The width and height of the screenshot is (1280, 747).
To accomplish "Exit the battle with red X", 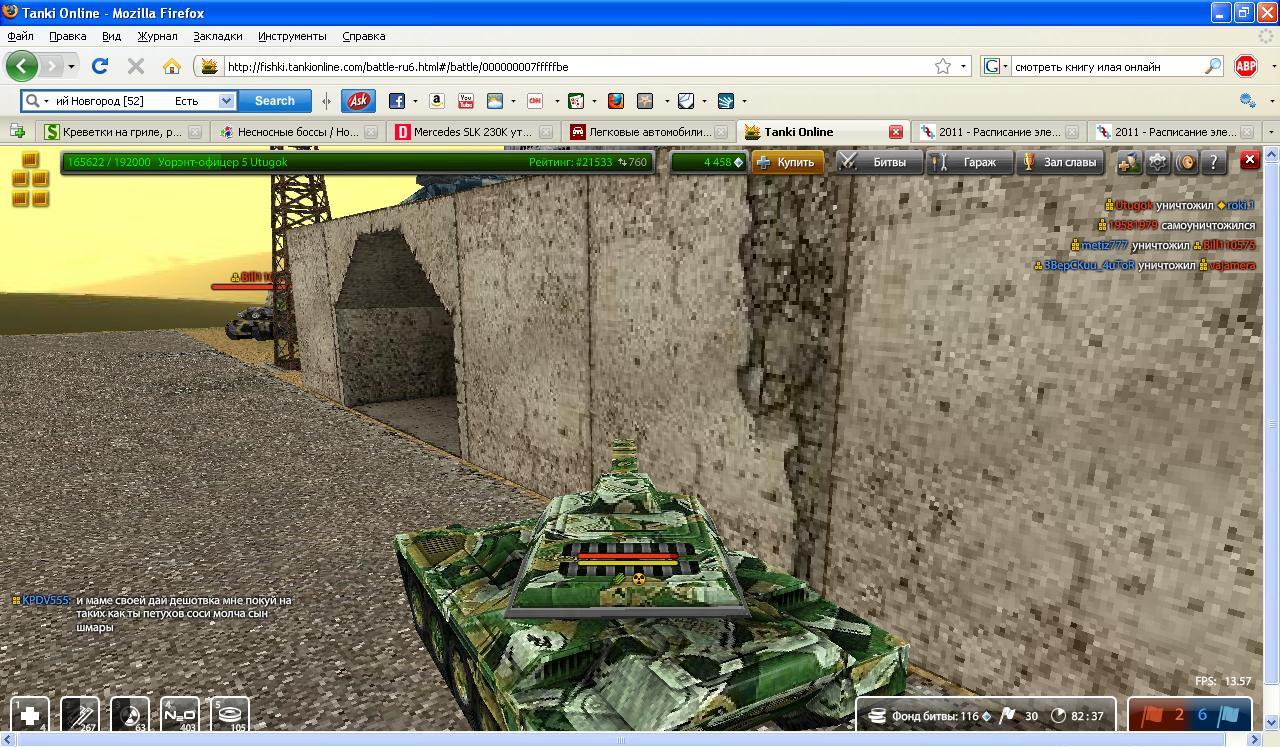I will [x=1250, y=160].
